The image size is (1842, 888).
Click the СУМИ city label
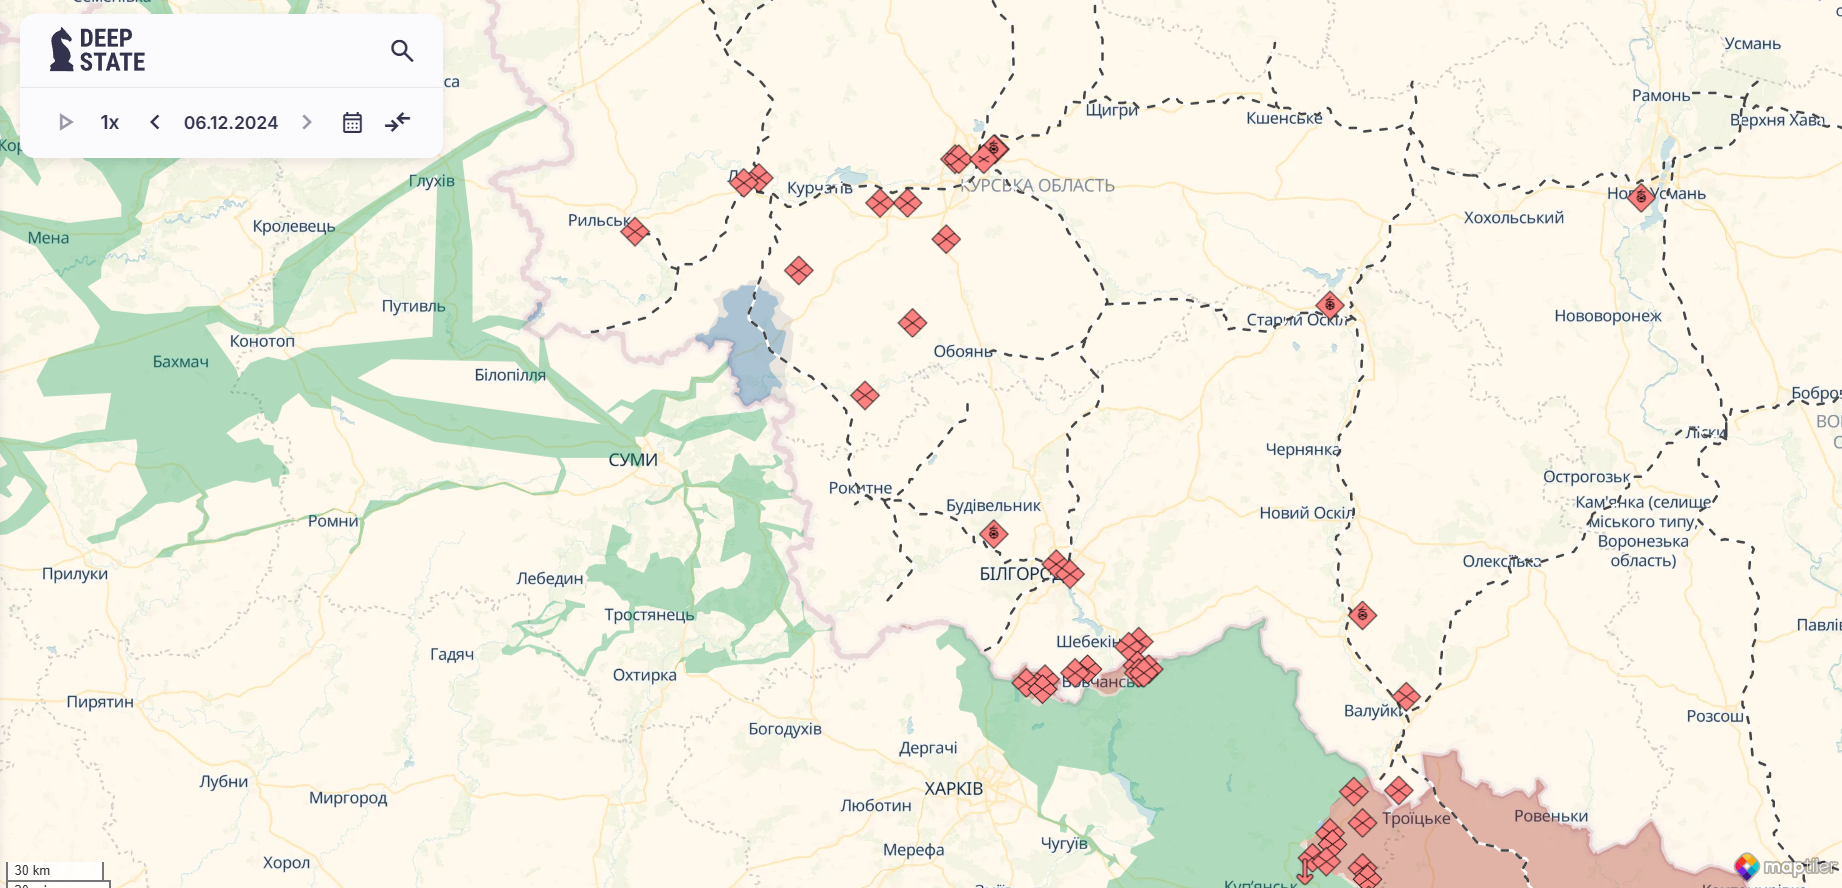pos(633,460)
